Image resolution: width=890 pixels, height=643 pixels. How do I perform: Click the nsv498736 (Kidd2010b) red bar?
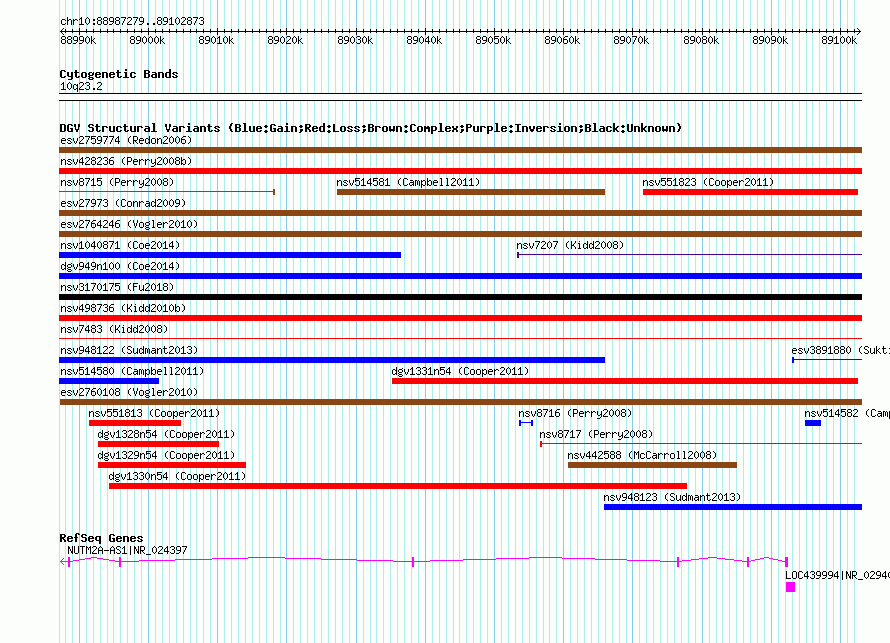460,318
